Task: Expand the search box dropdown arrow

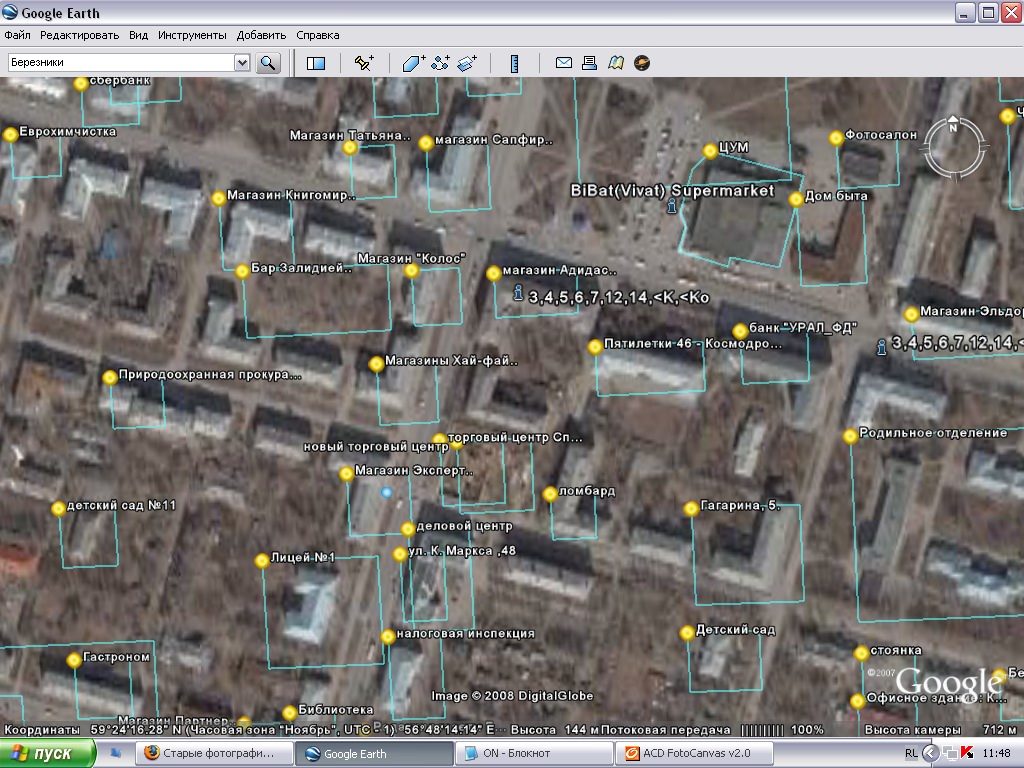Action: tap(242, 63)
